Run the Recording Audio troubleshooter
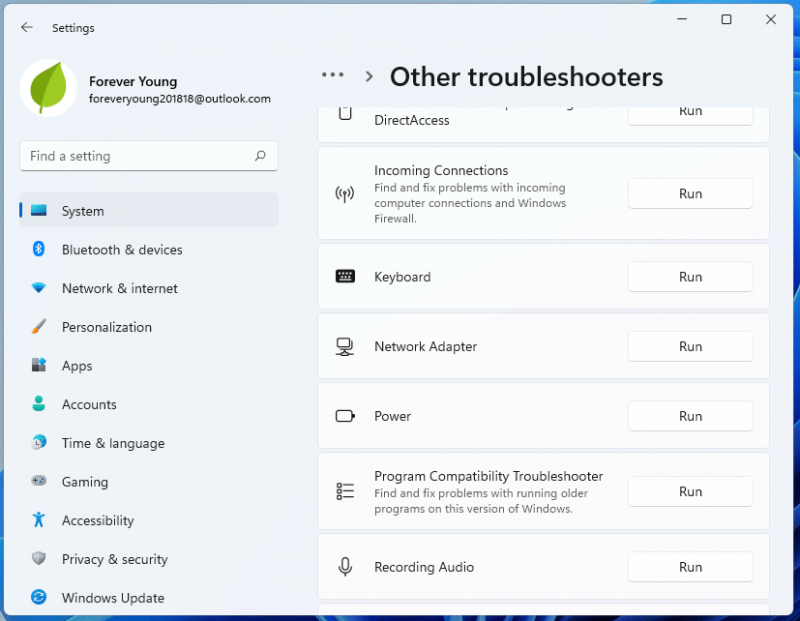Screen dimensions: 800x621 pos(690,567)
